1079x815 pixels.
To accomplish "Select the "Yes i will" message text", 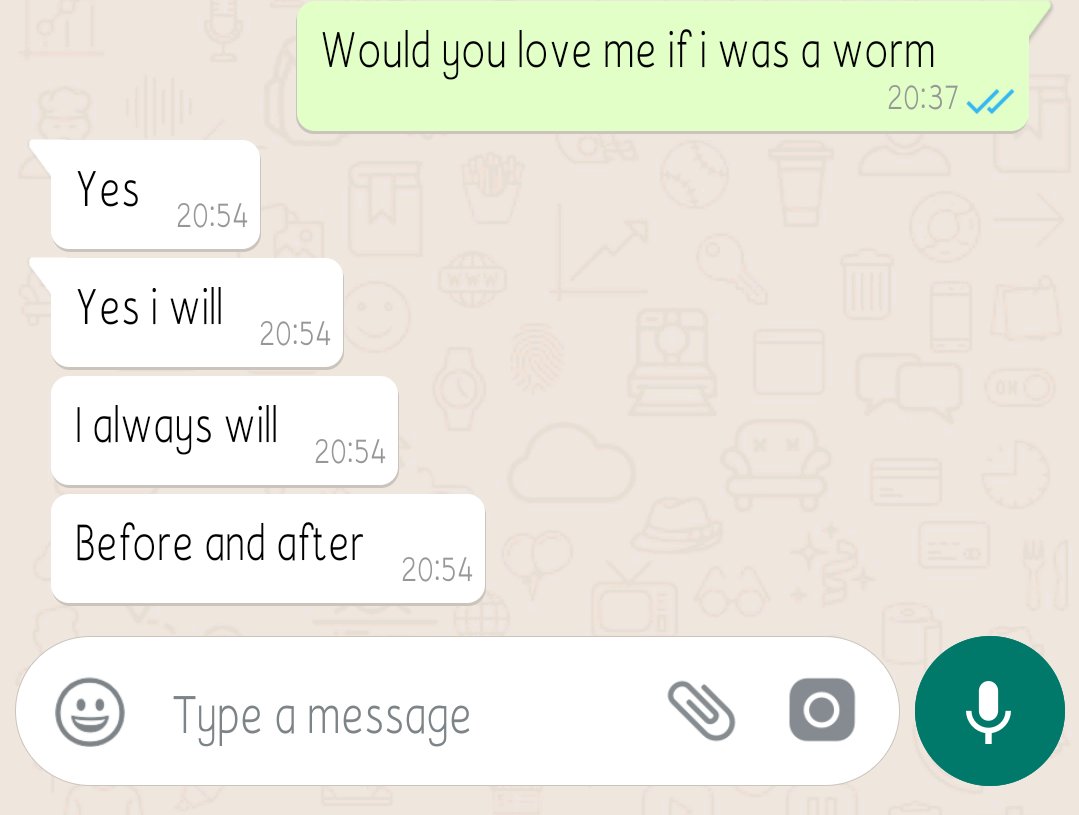I will pyautogui.click(x=150, y=306).
